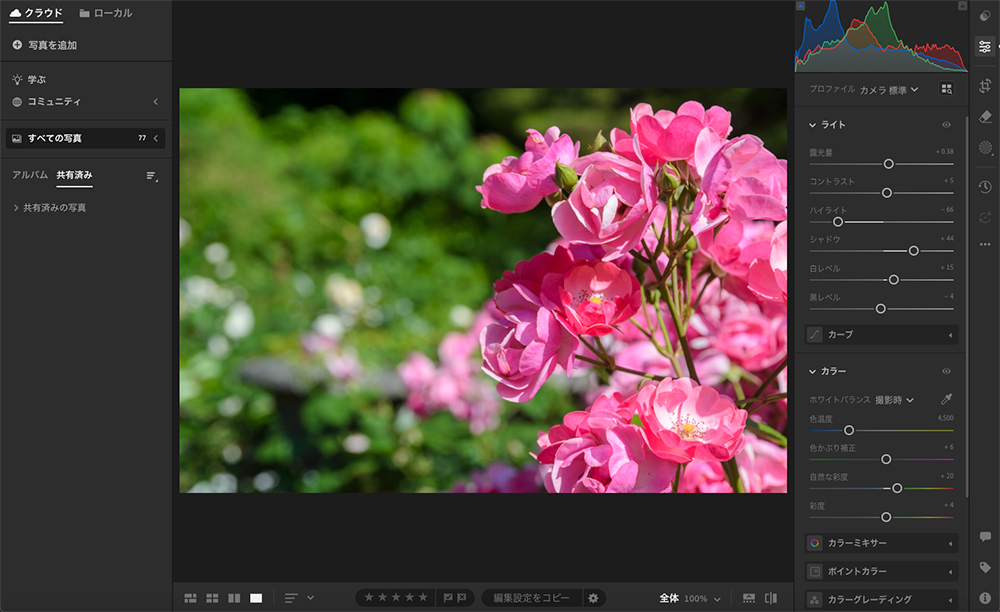Browse profiles with the grid search icon
Screen dimensions: 1000x612
[946, 89]
